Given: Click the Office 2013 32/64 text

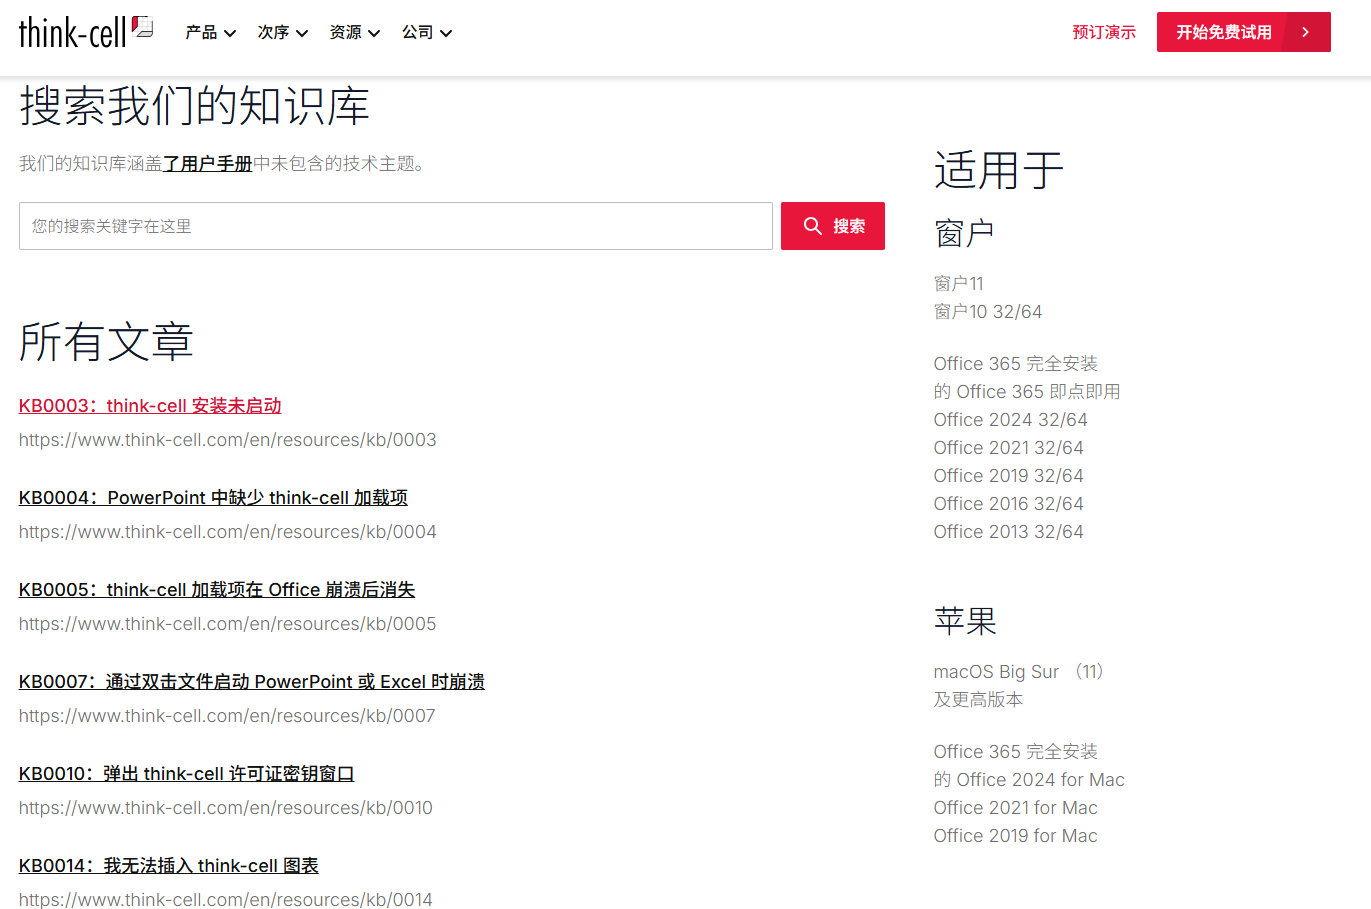Looking at the screenshot, I should (x=1009, y=531).
